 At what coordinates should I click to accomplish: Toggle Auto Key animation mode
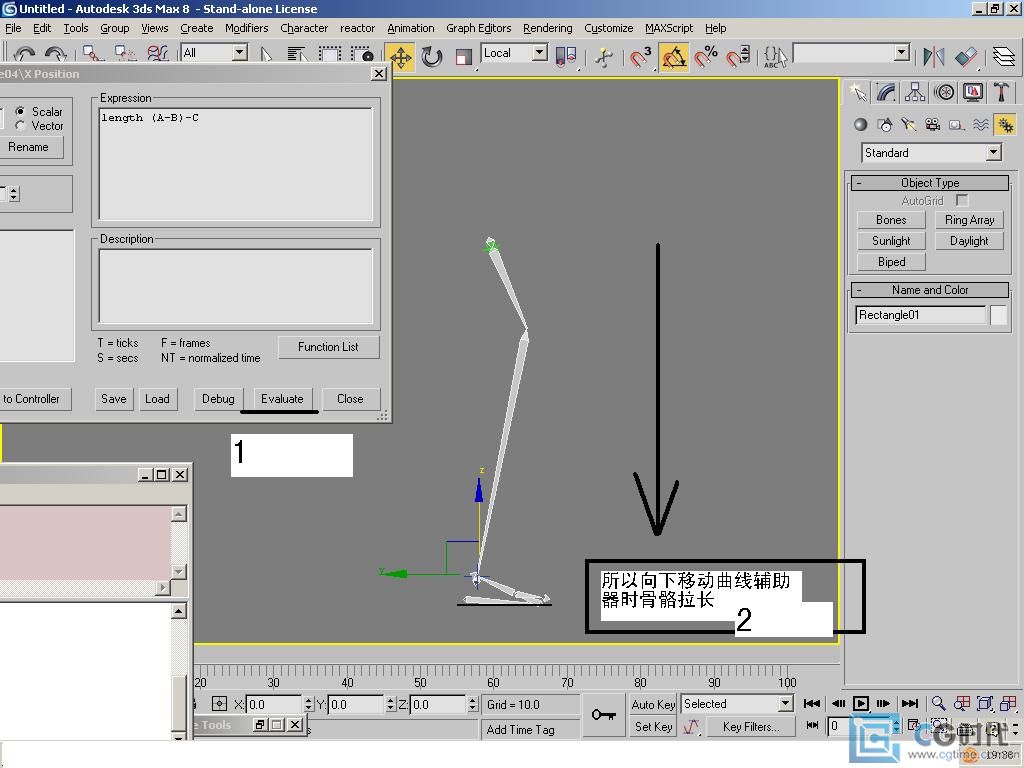(653, 704)
